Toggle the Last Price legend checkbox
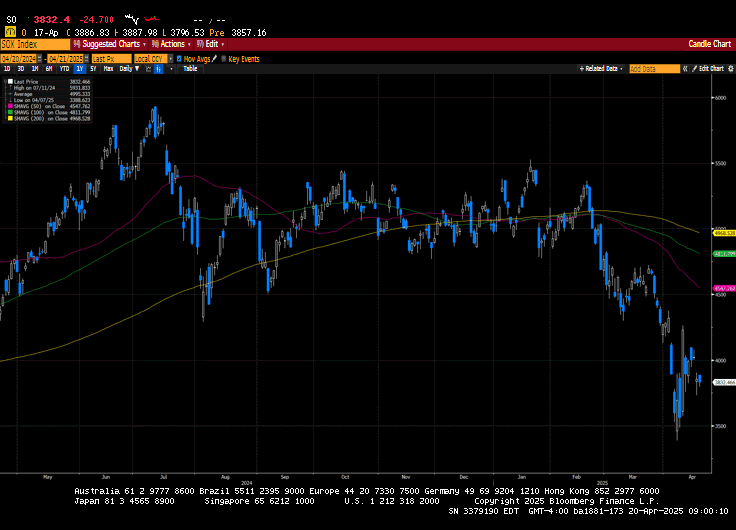The image size is (736, 530). [x=10, y=82]
